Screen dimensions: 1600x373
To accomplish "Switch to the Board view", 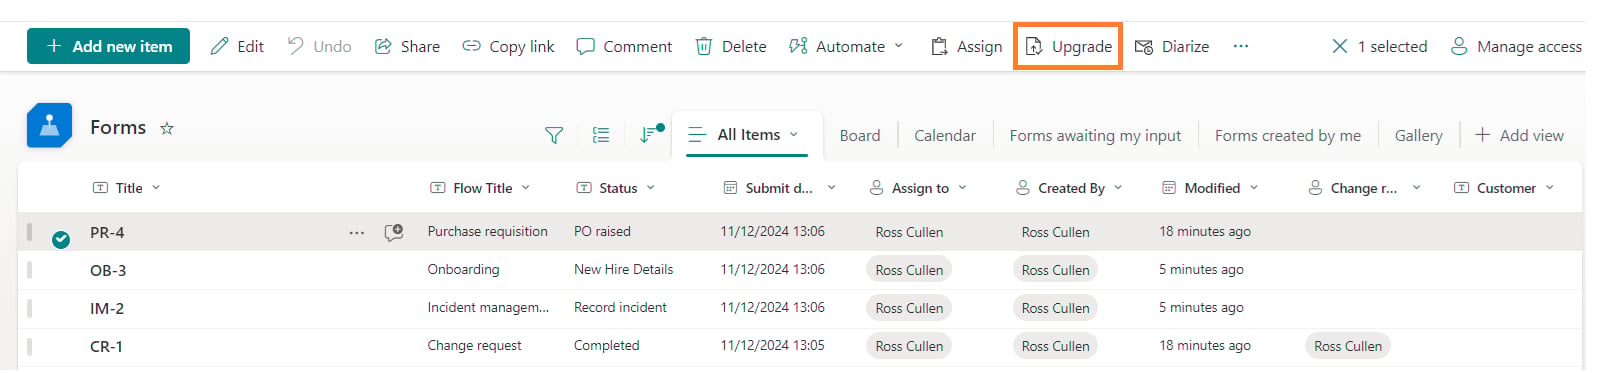I will click(x=860, y=136).
